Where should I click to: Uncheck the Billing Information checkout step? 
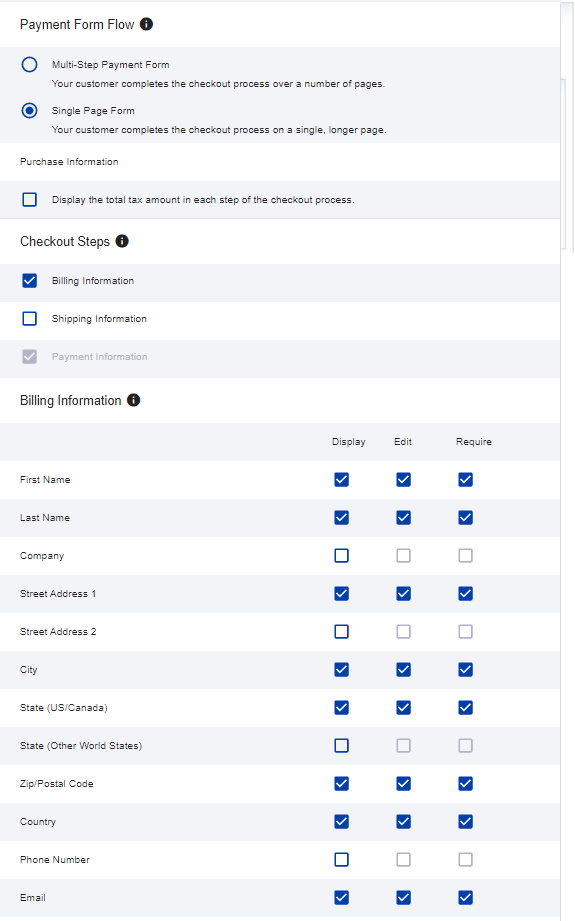click(29, 281)
